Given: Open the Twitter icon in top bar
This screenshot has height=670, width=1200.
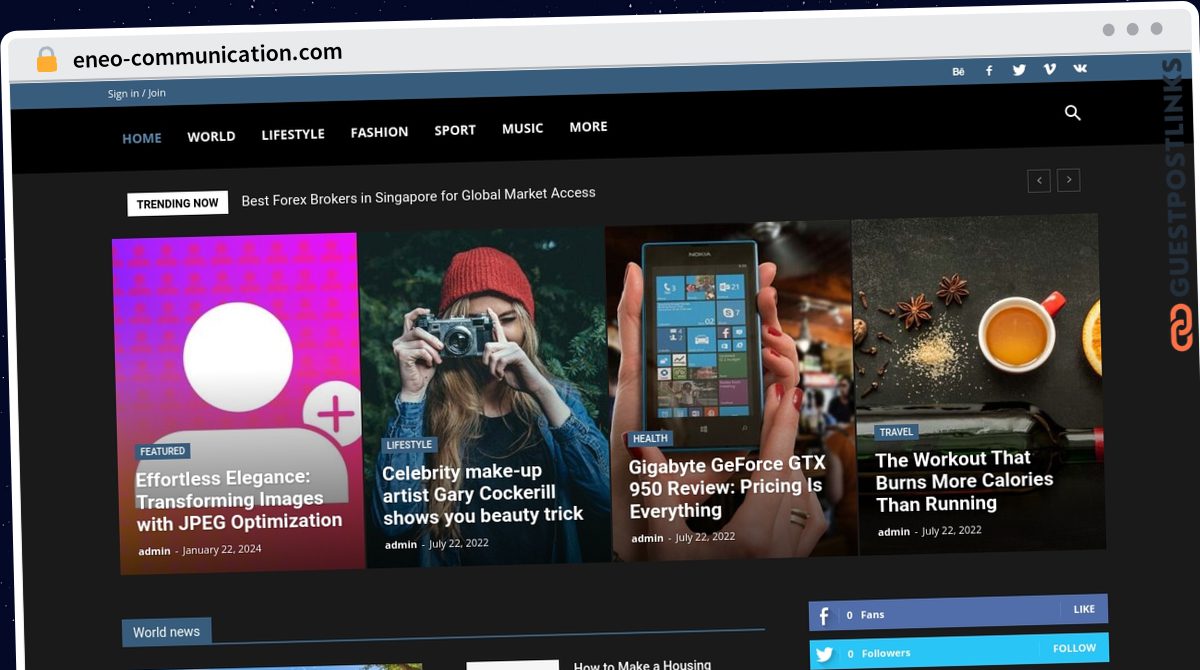Looking at the screenshot, I should pos(1019,70).
